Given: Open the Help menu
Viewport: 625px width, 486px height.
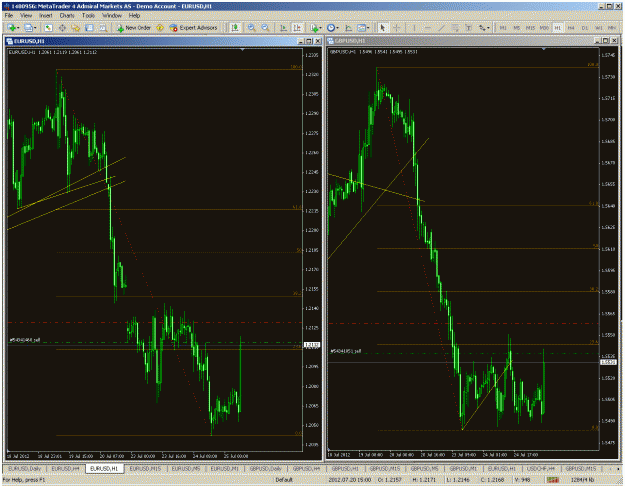Looking at the screenshot, I should [x=134, y=16].
